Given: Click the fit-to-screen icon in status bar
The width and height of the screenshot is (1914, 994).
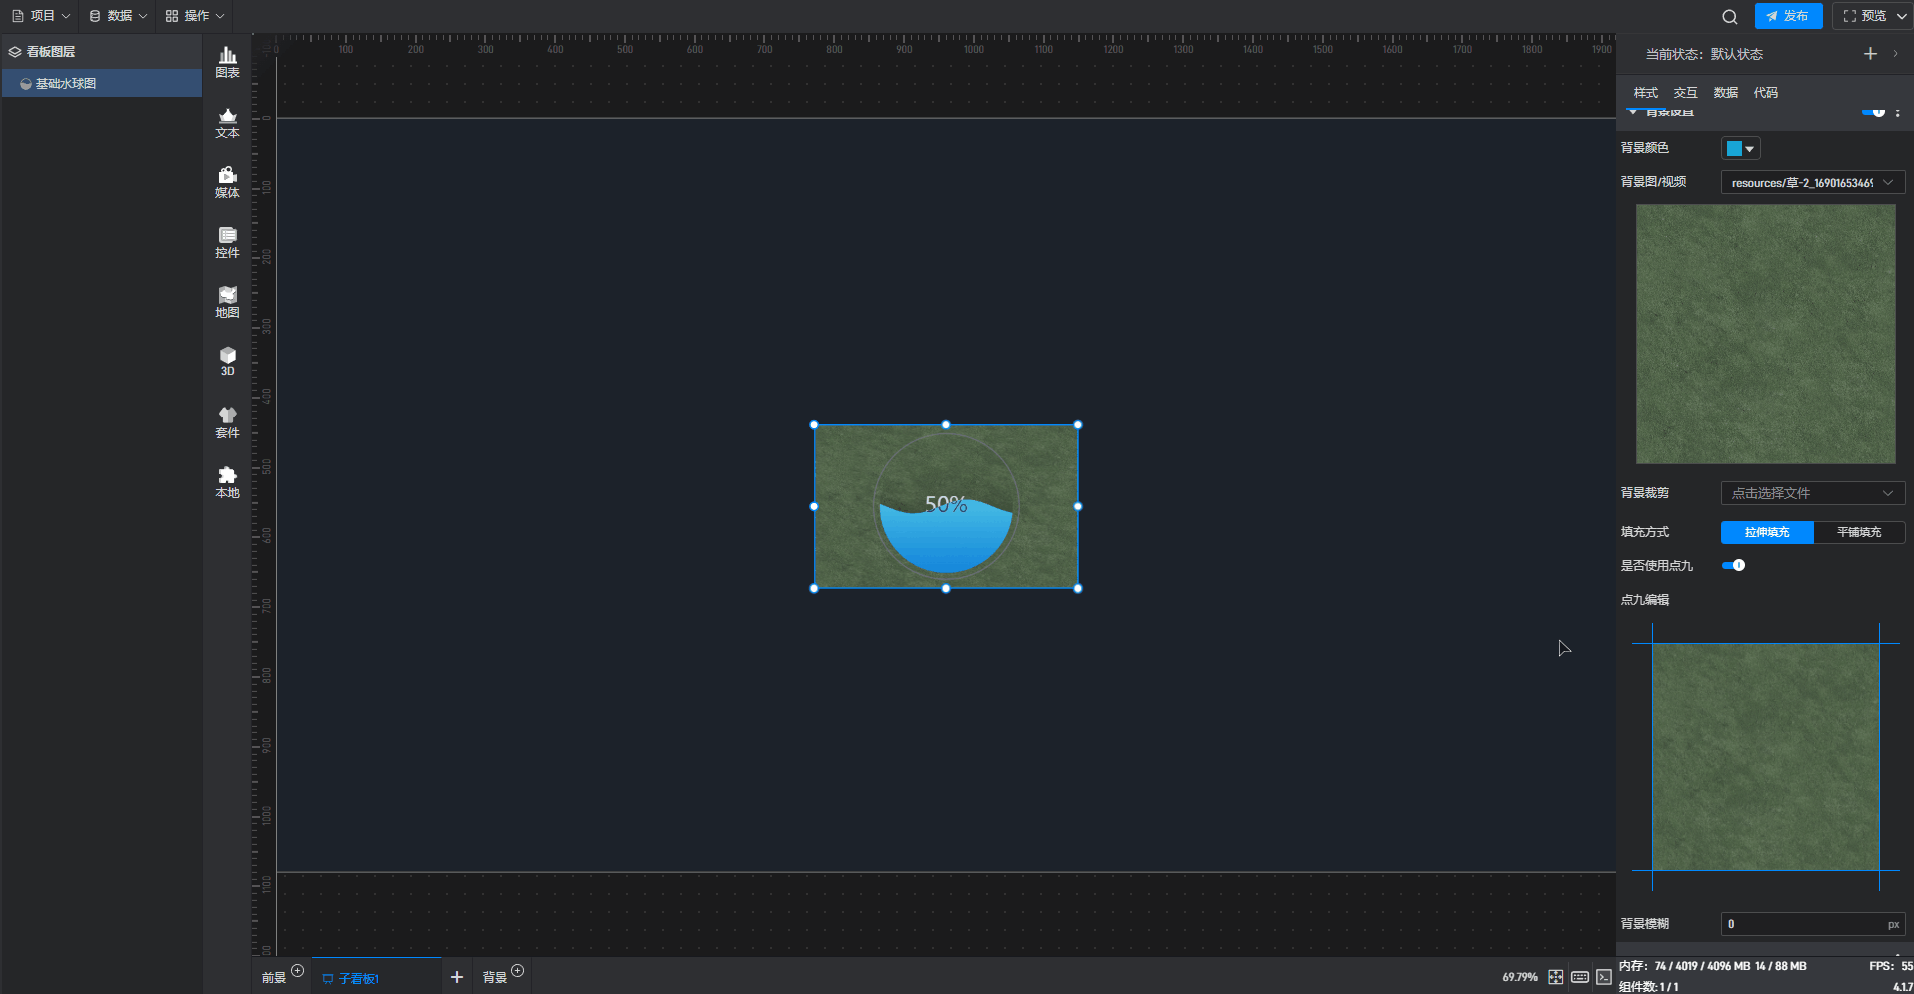Looking at the screenshot, I should coord(1555,977).
